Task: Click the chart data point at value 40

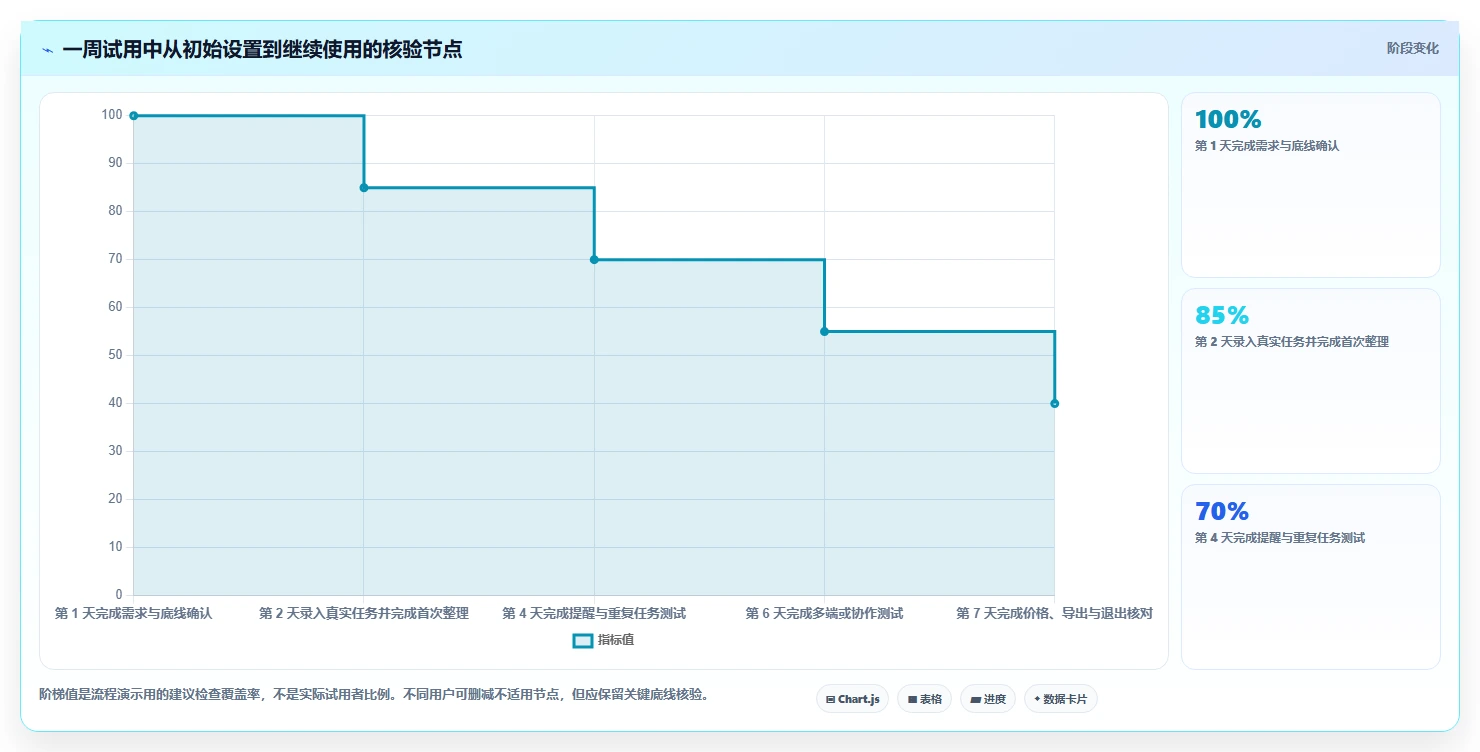Action: [1054, 403]
